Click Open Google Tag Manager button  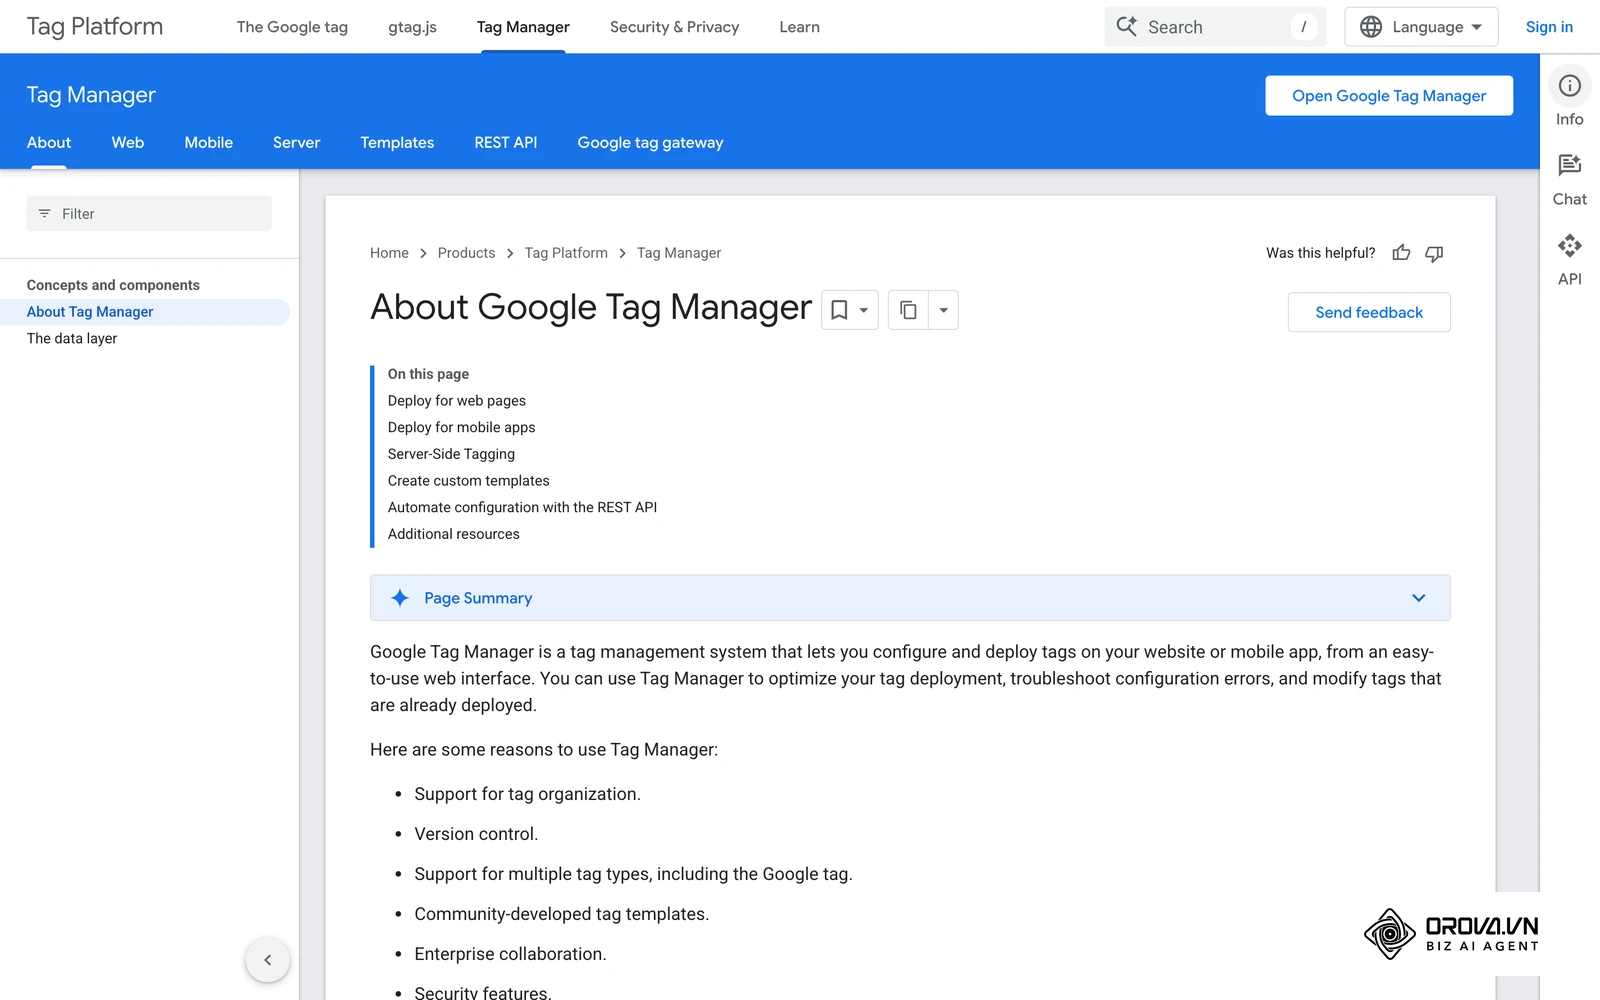[1389, 96]
